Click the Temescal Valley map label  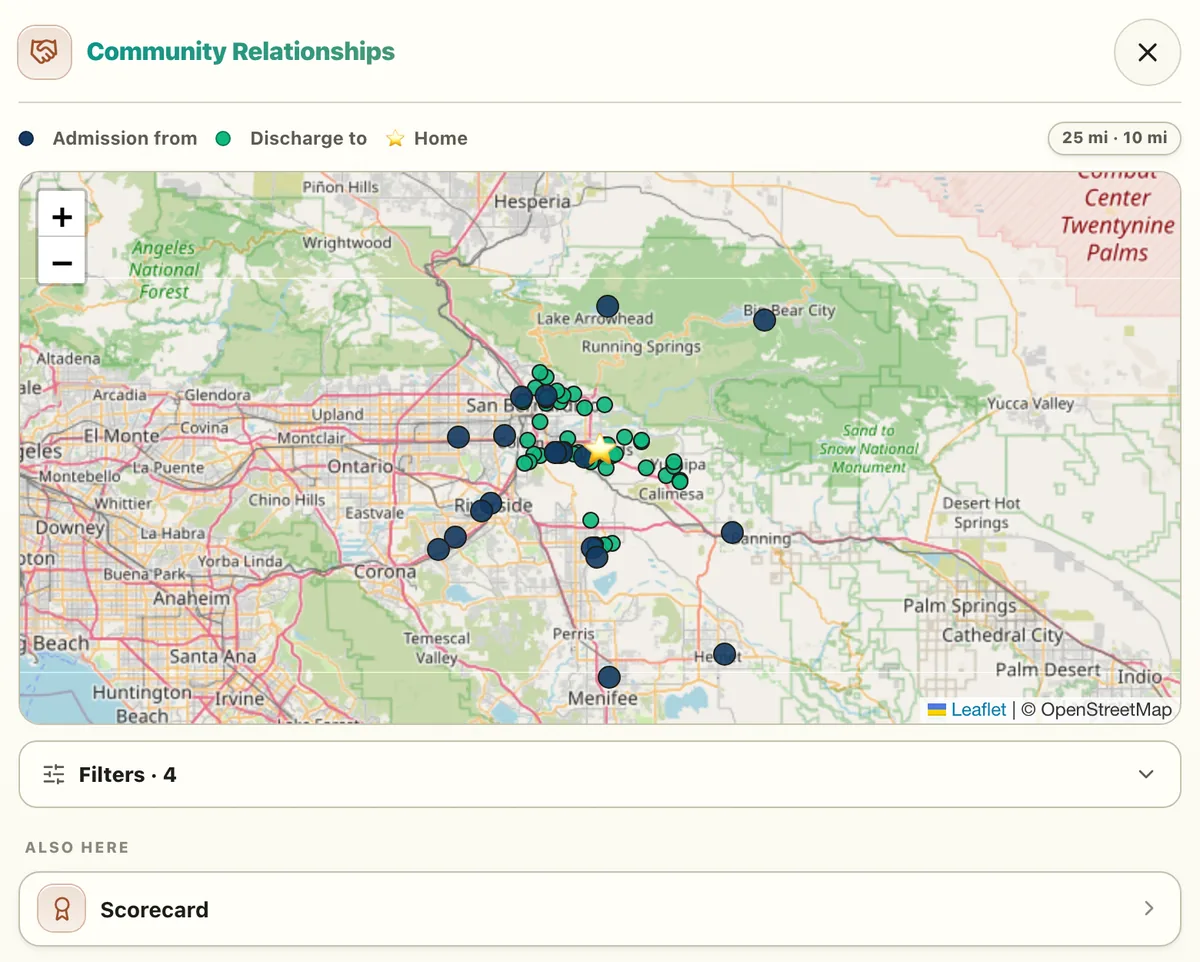point(437,648)
